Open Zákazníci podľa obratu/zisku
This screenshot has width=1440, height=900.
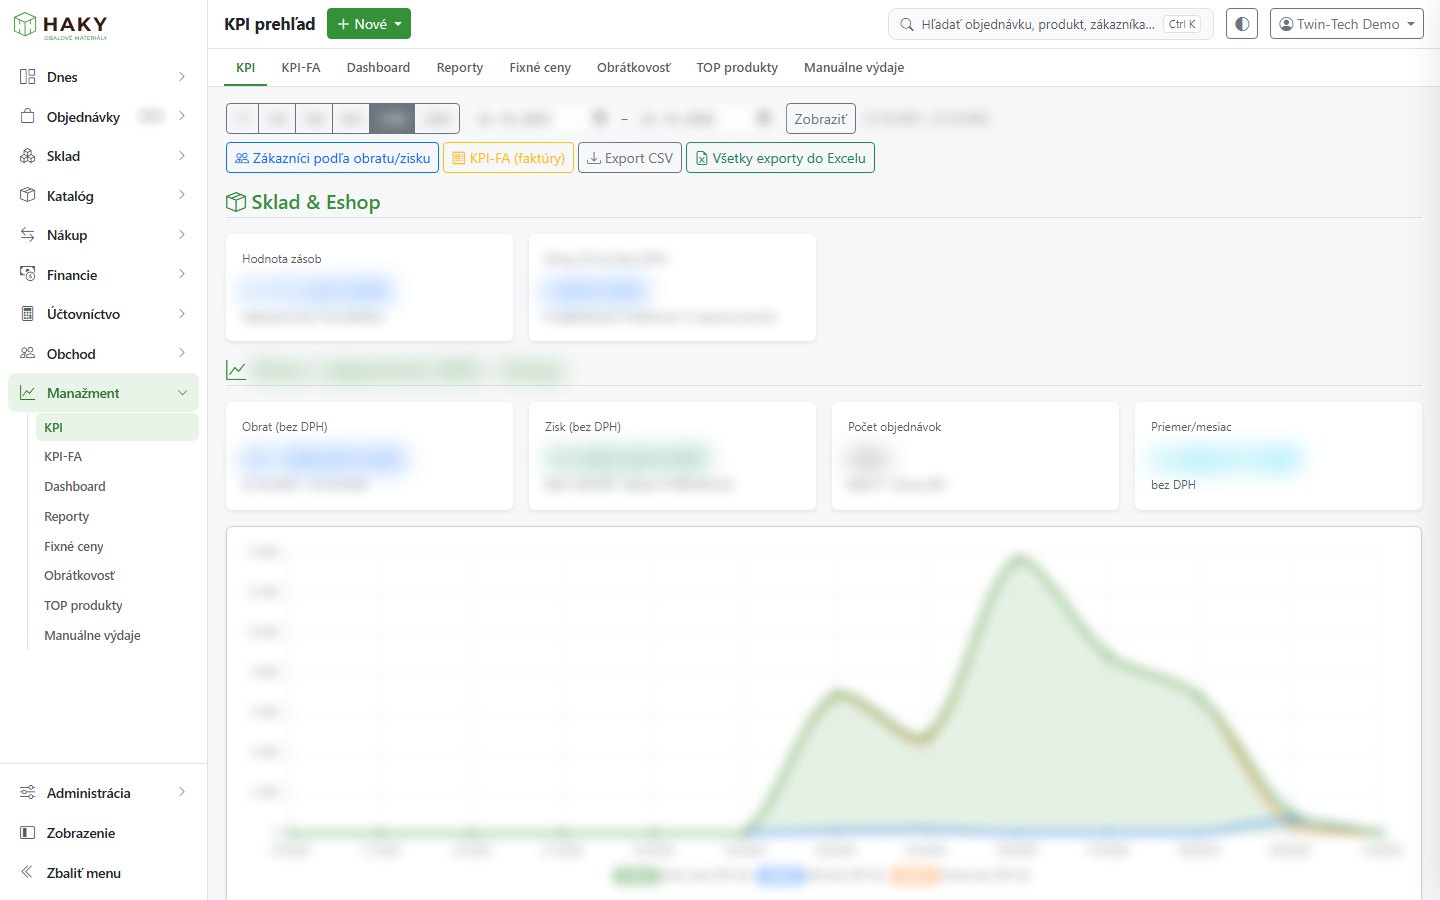tap(332, 158)
